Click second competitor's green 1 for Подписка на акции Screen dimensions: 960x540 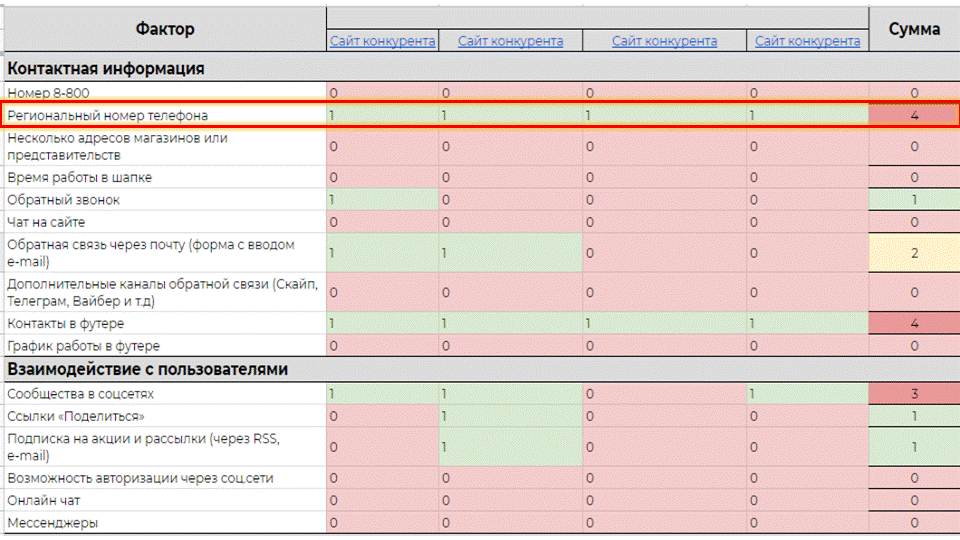511,447
